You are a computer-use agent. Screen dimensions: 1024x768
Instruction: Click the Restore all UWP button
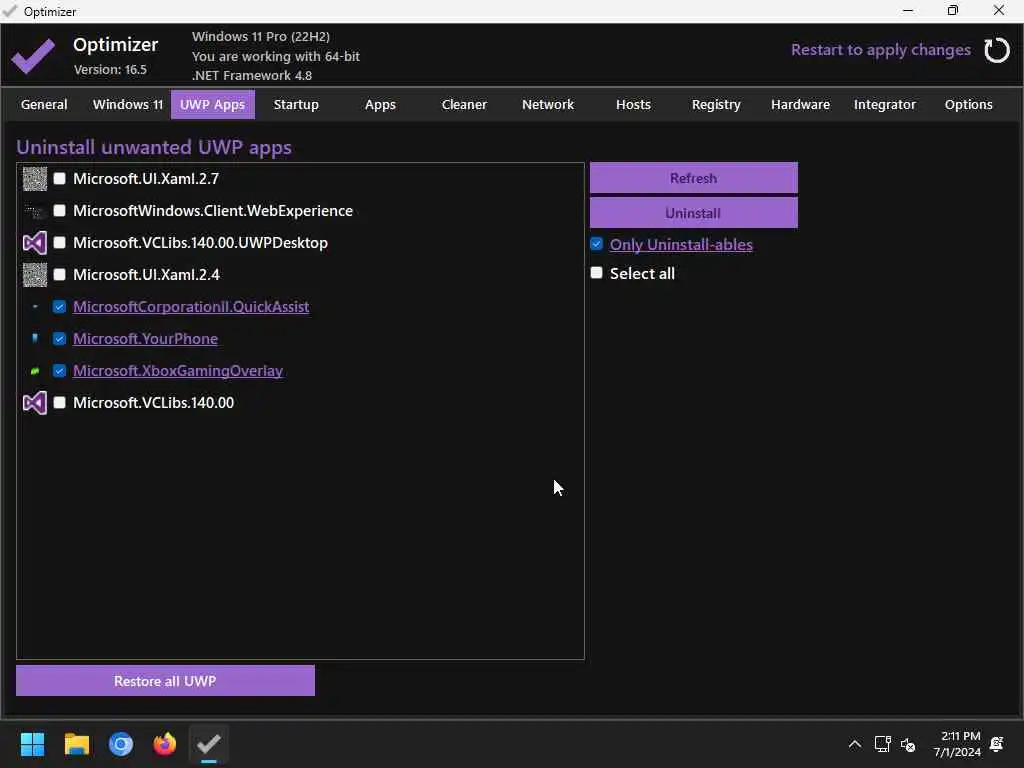[x=165, y=681]
